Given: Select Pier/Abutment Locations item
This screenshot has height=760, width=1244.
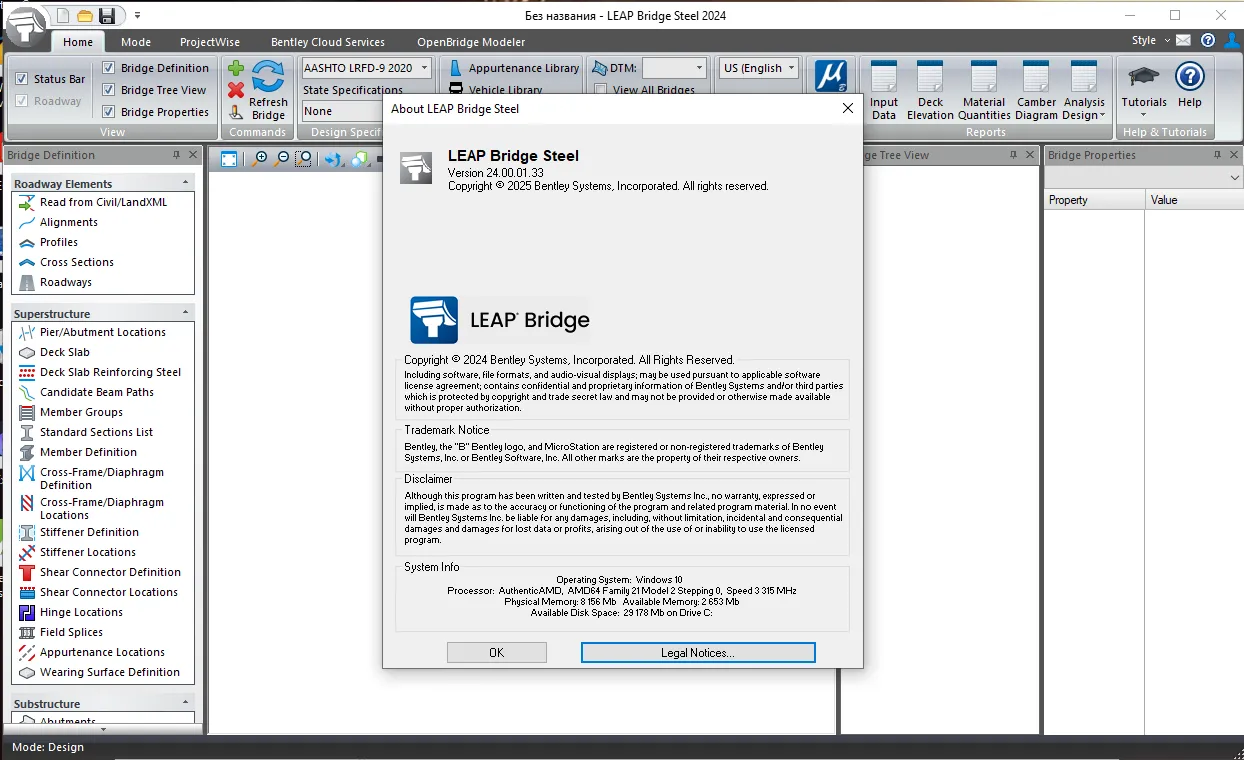Looking at the screenshot, I should click(103, 332).
